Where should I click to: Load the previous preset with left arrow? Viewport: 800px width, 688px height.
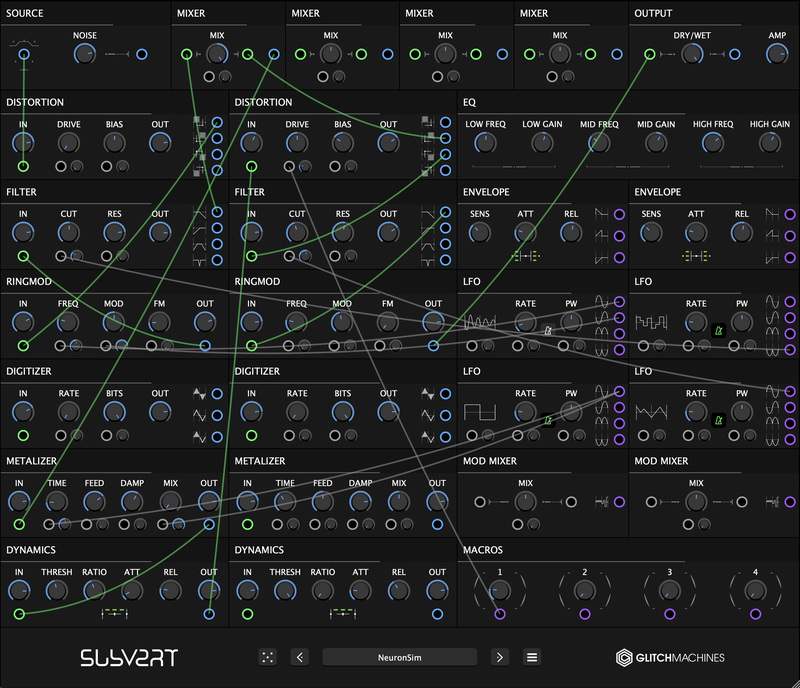tap(300, 657)
